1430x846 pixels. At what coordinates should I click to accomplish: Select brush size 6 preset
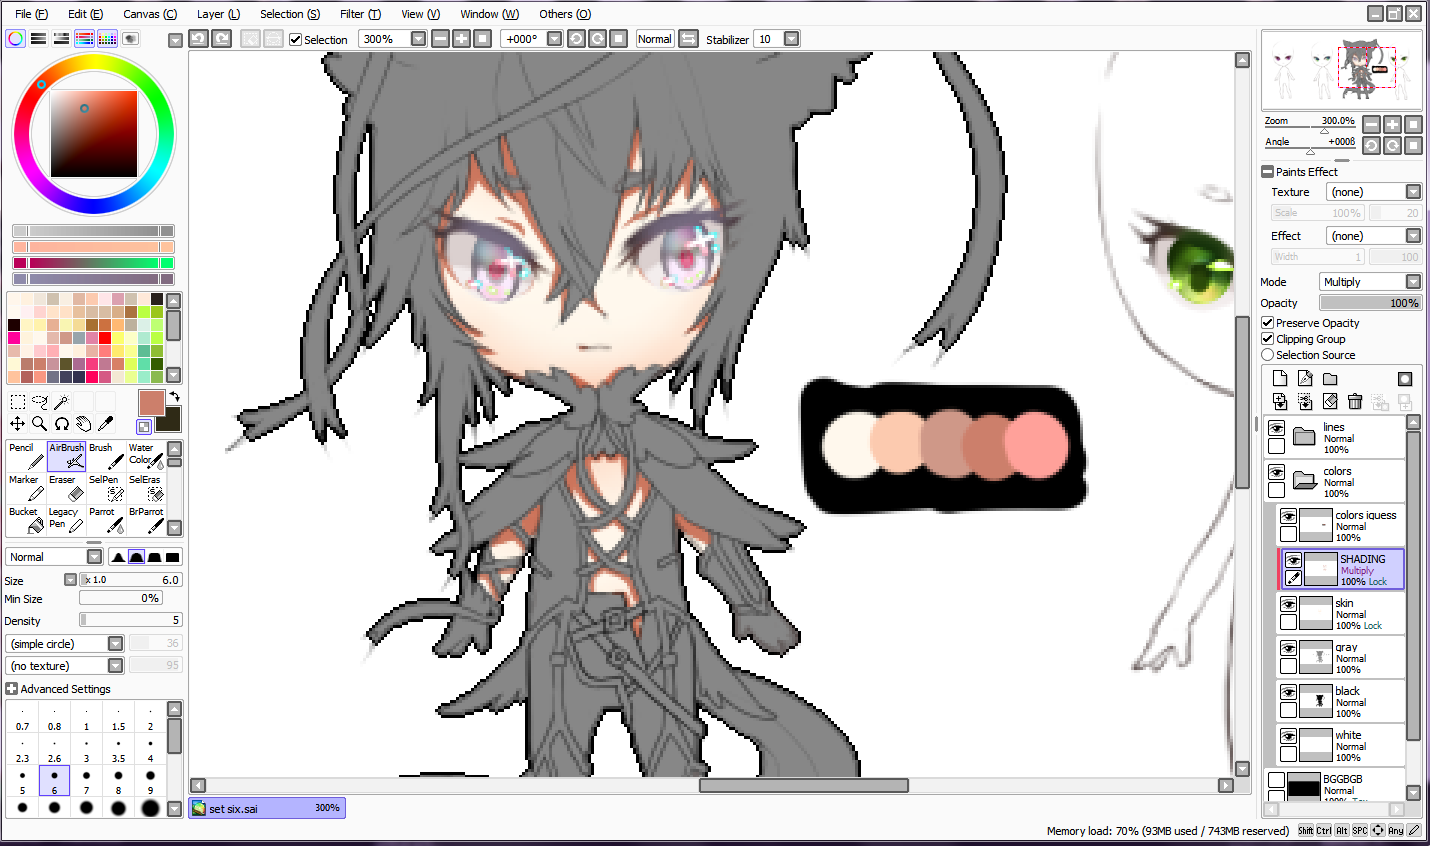click(54, 780)
